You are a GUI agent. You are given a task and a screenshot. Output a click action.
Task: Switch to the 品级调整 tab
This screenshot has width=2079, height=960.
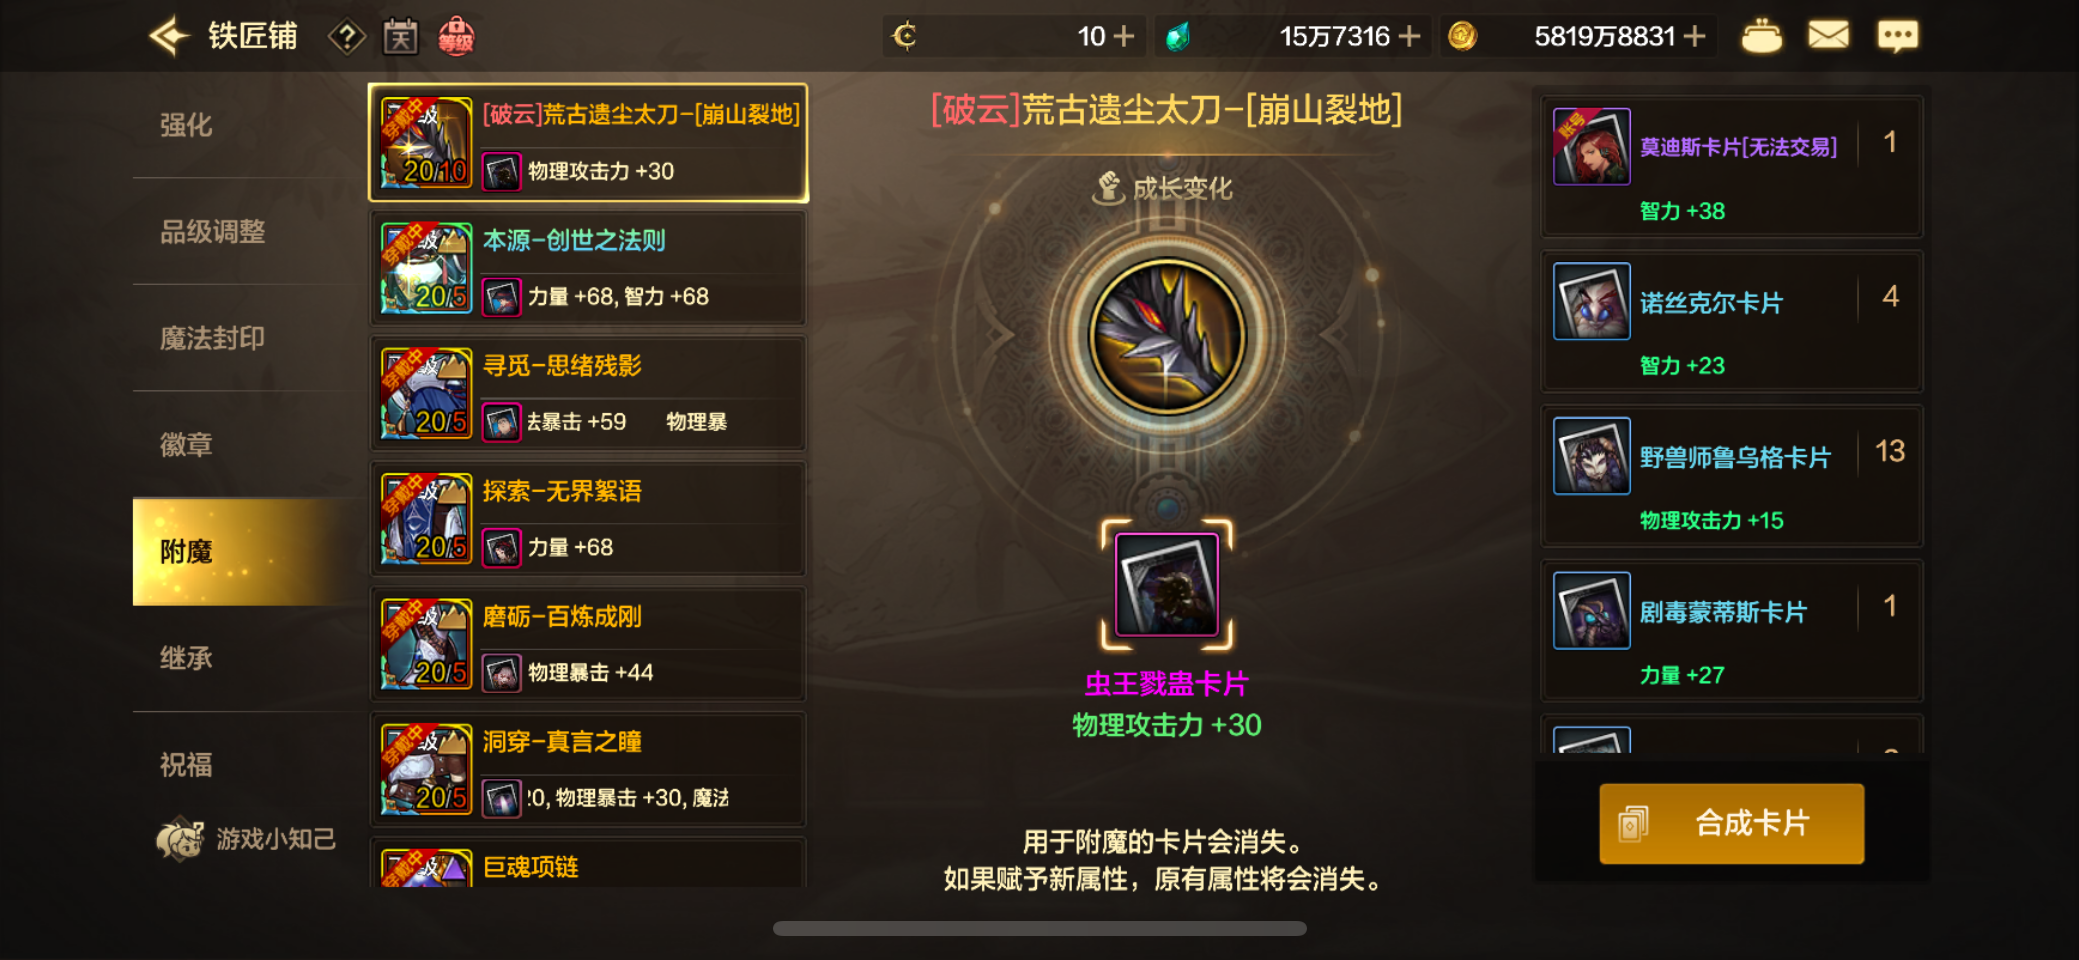(x=212, y=232)
